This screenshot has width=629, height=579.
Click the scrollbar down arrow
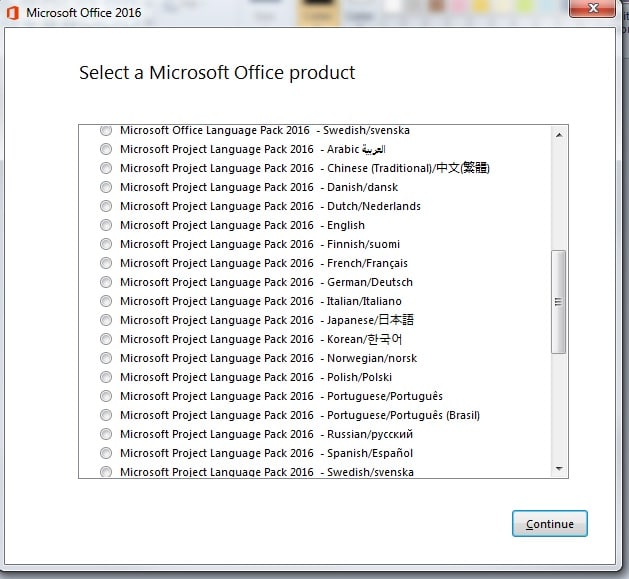(559, 468)
